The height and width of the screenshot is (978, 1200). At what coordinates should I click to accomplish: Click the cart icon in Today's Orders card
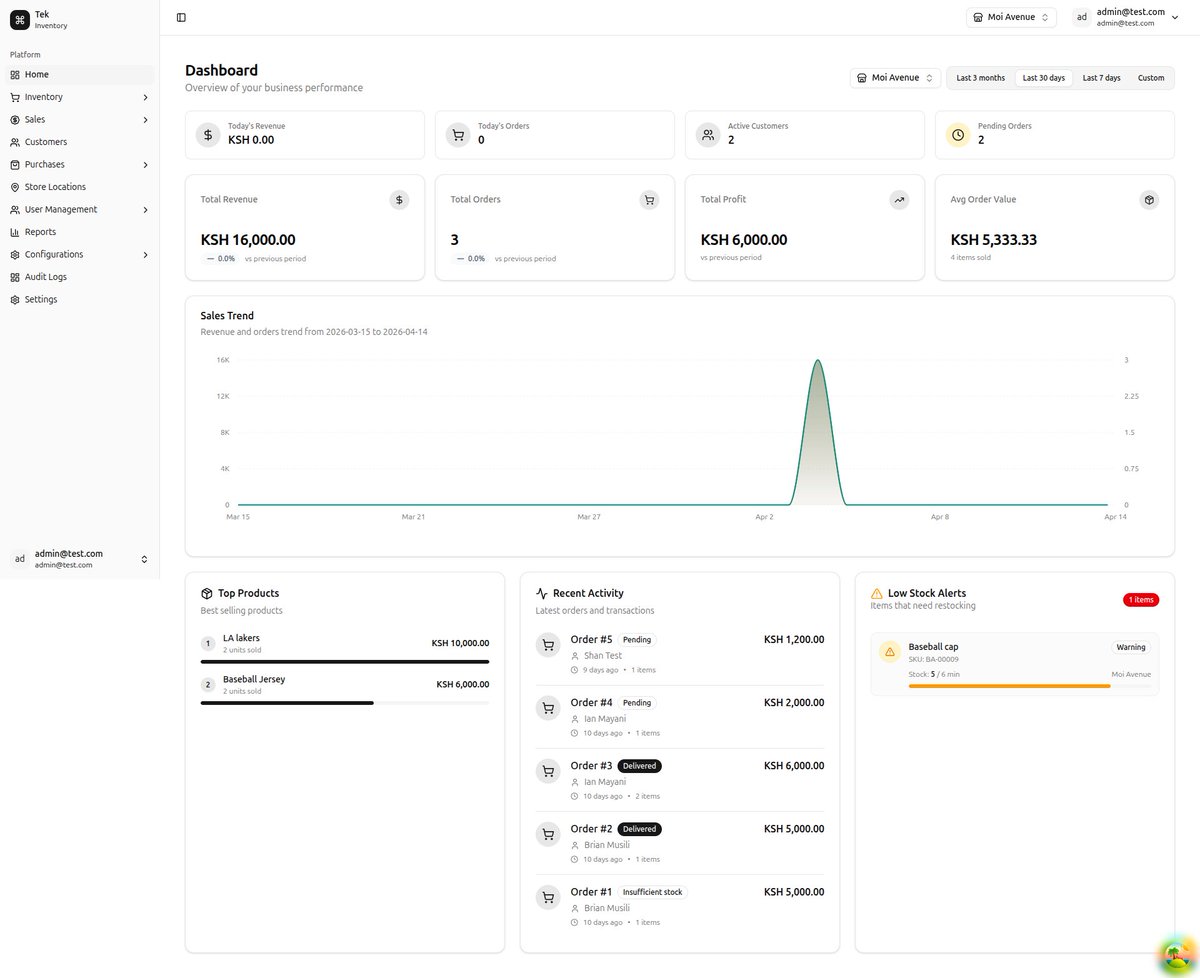click(x=458, y=135)
